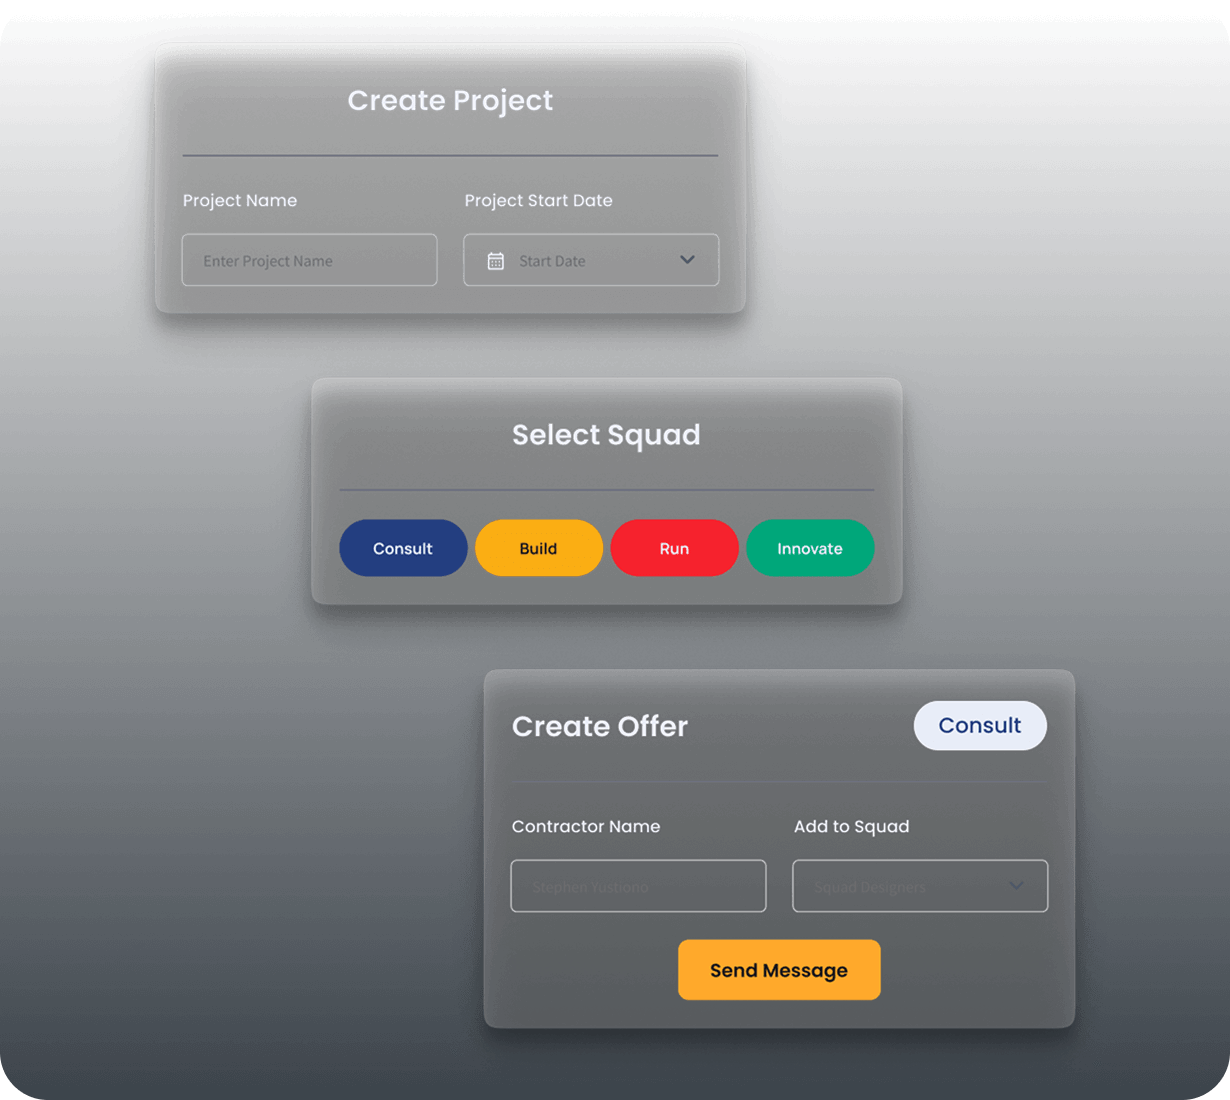Click the calendar icon in Start Date
Image resolution: width=1230 pixels, height=1100 pixels.
[x=495, y=261]
